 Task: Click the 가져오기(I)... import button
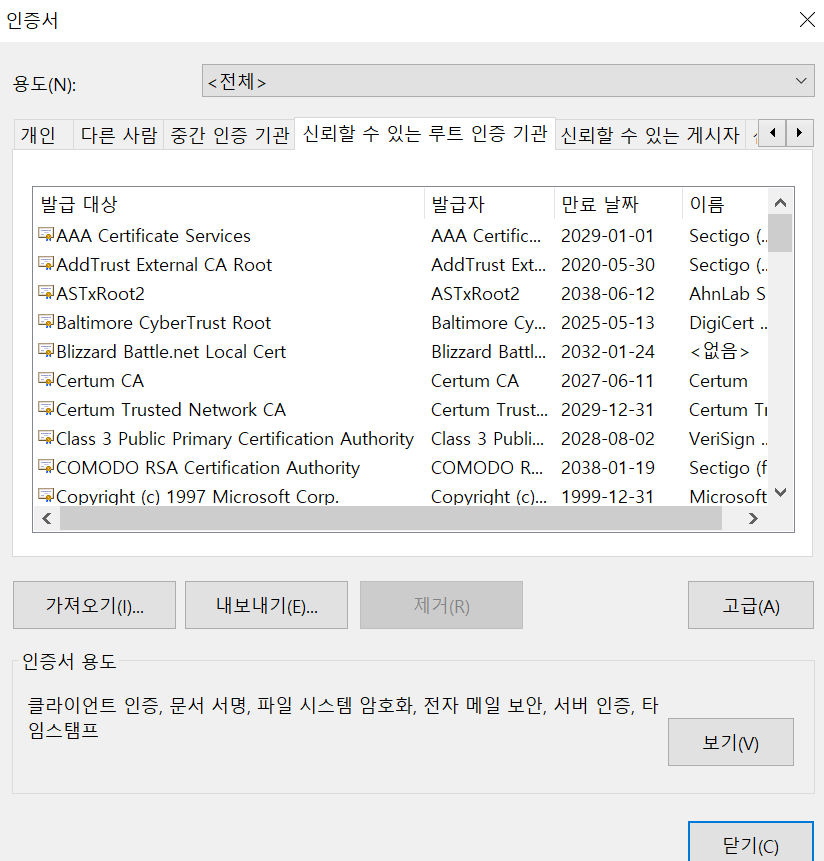[x=94, y=605]
